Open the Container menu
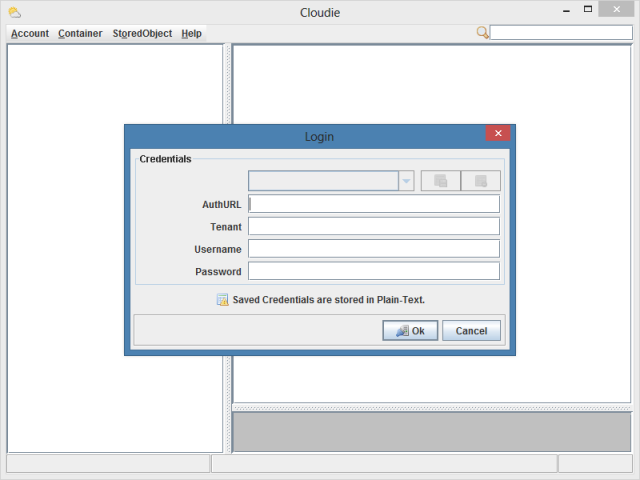The height and width of the screenshot is (480, 640). [80, 33]
